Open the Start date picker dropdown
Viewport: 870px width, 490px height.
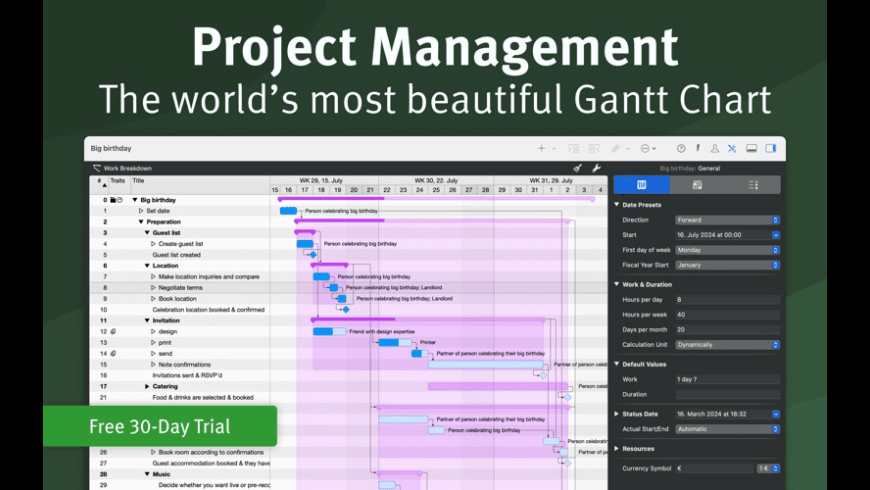point(776,235)
